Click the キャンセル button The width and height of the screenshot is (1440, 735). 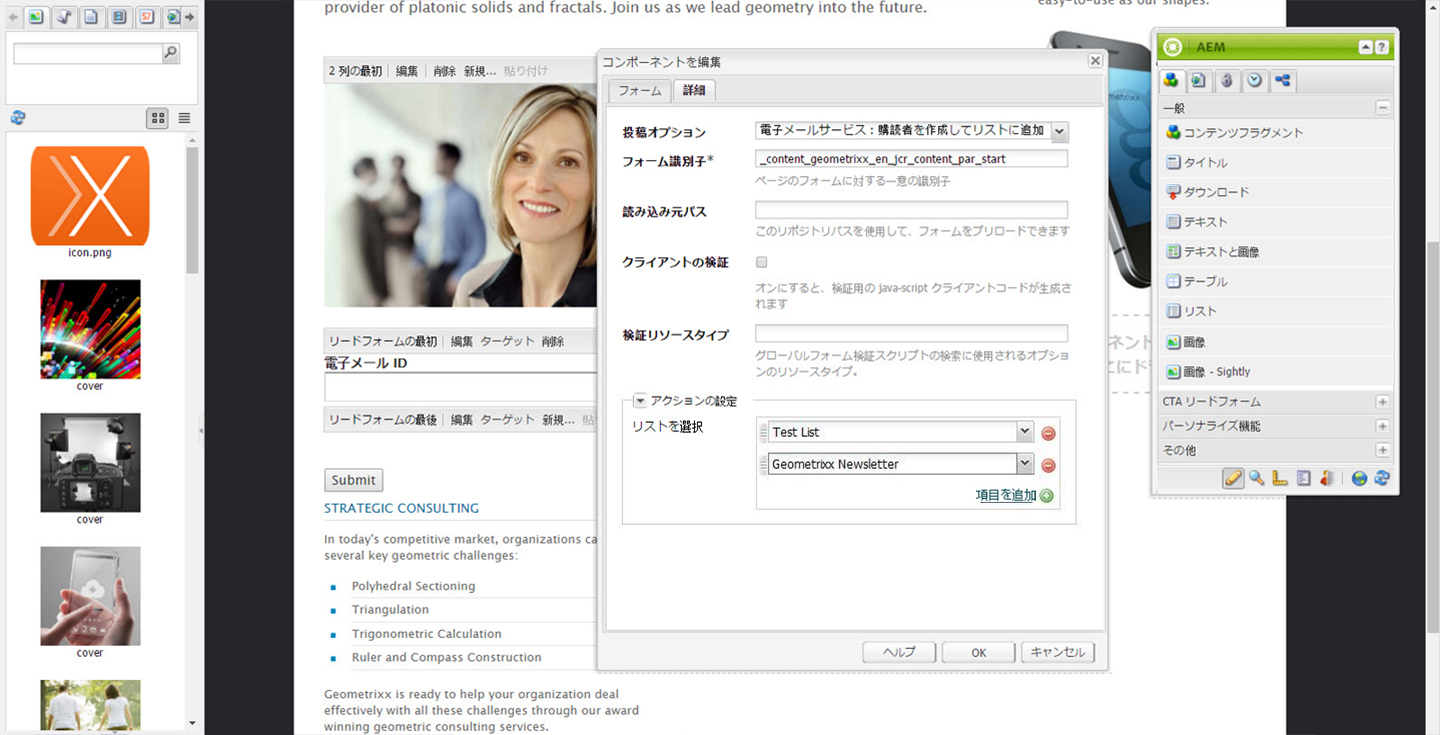[1058, 652]
